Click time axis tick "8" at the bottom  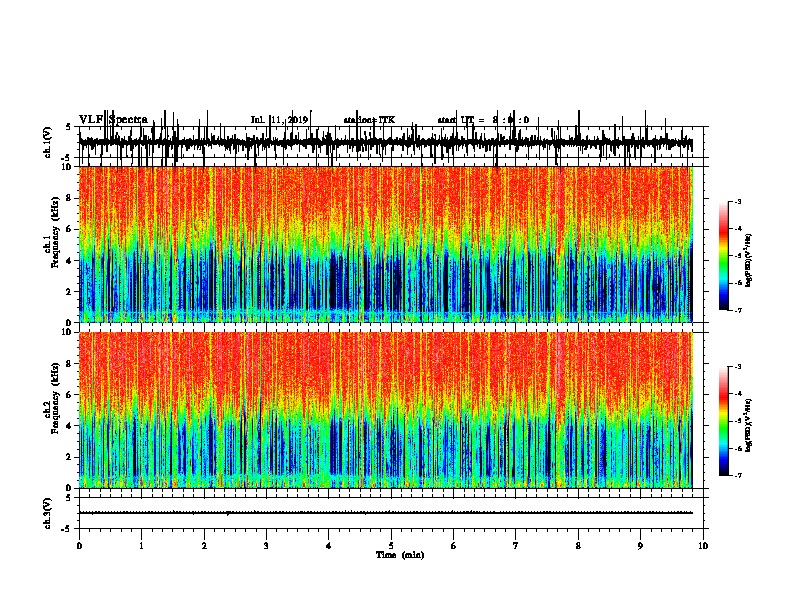578,545
